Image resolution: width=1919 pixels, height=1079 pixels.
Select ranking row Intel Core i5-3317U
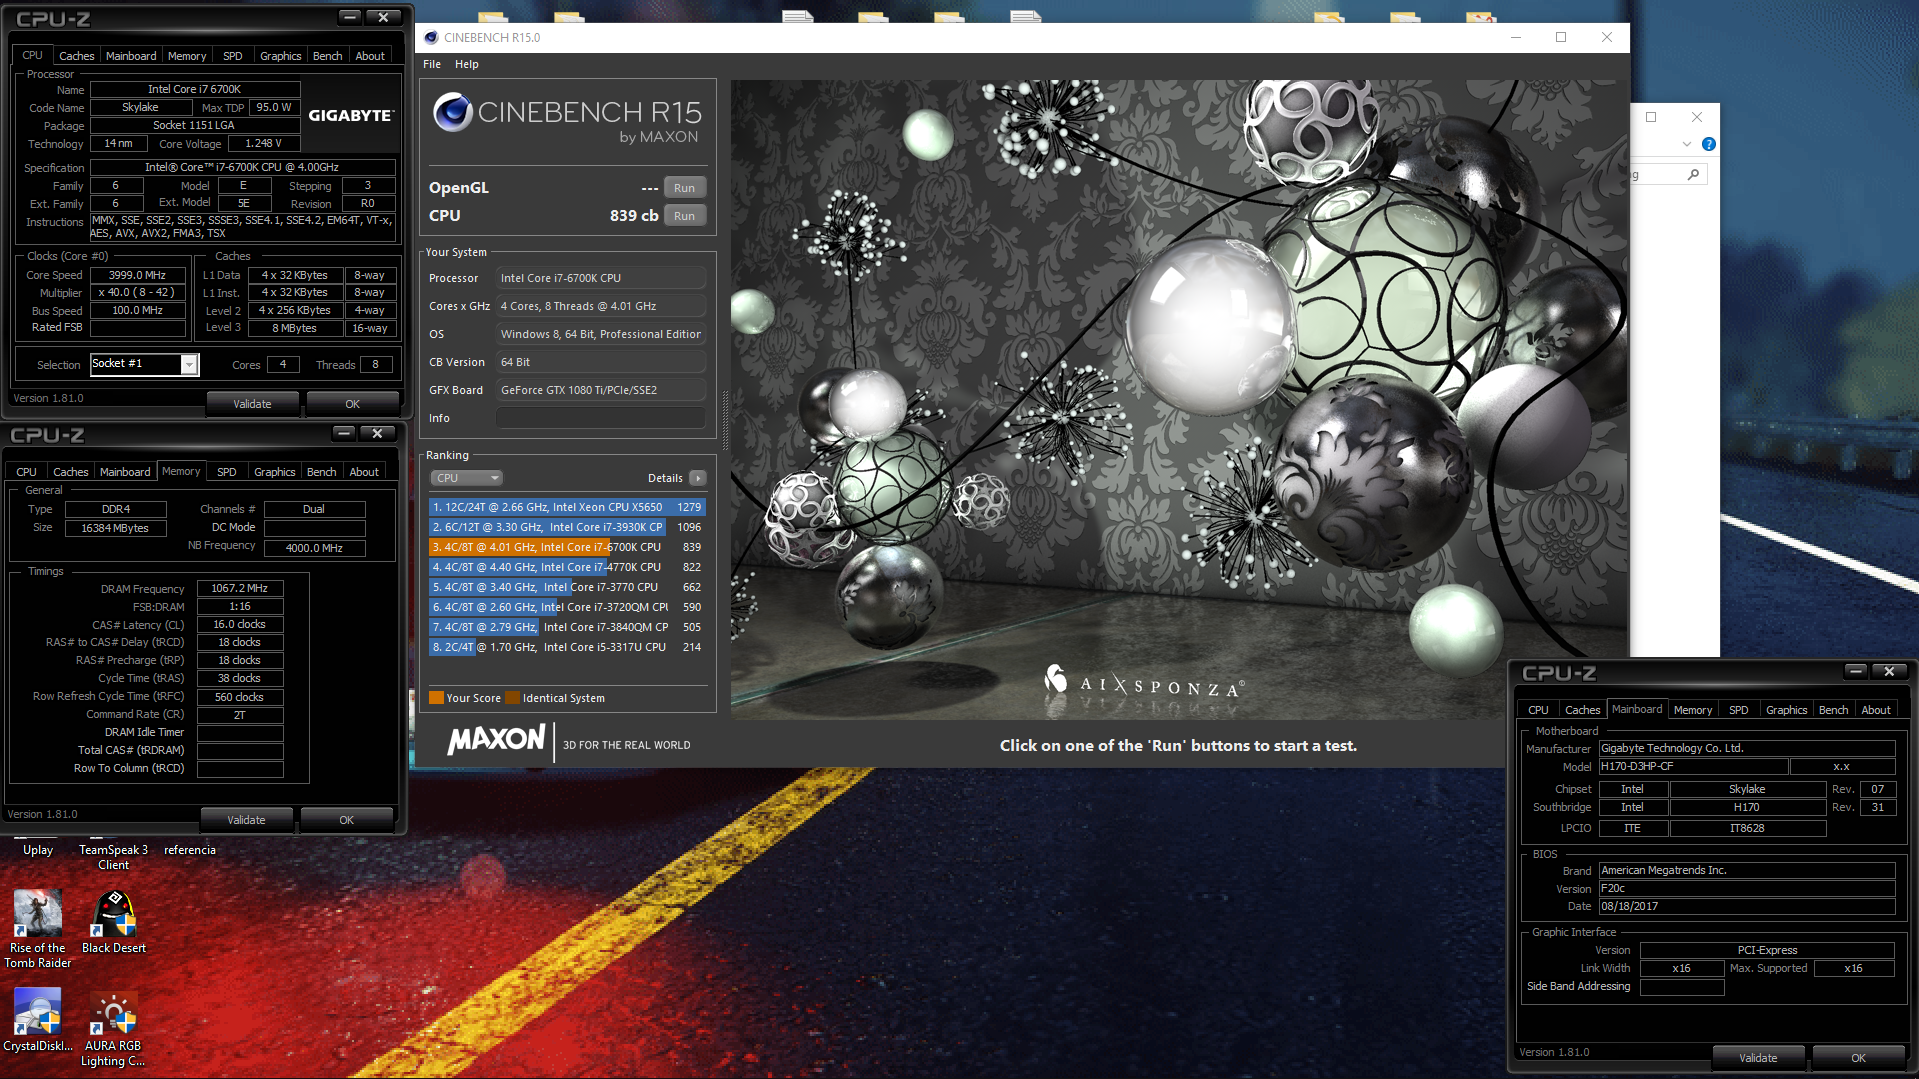pyautogui.click(x=567, y=647)
